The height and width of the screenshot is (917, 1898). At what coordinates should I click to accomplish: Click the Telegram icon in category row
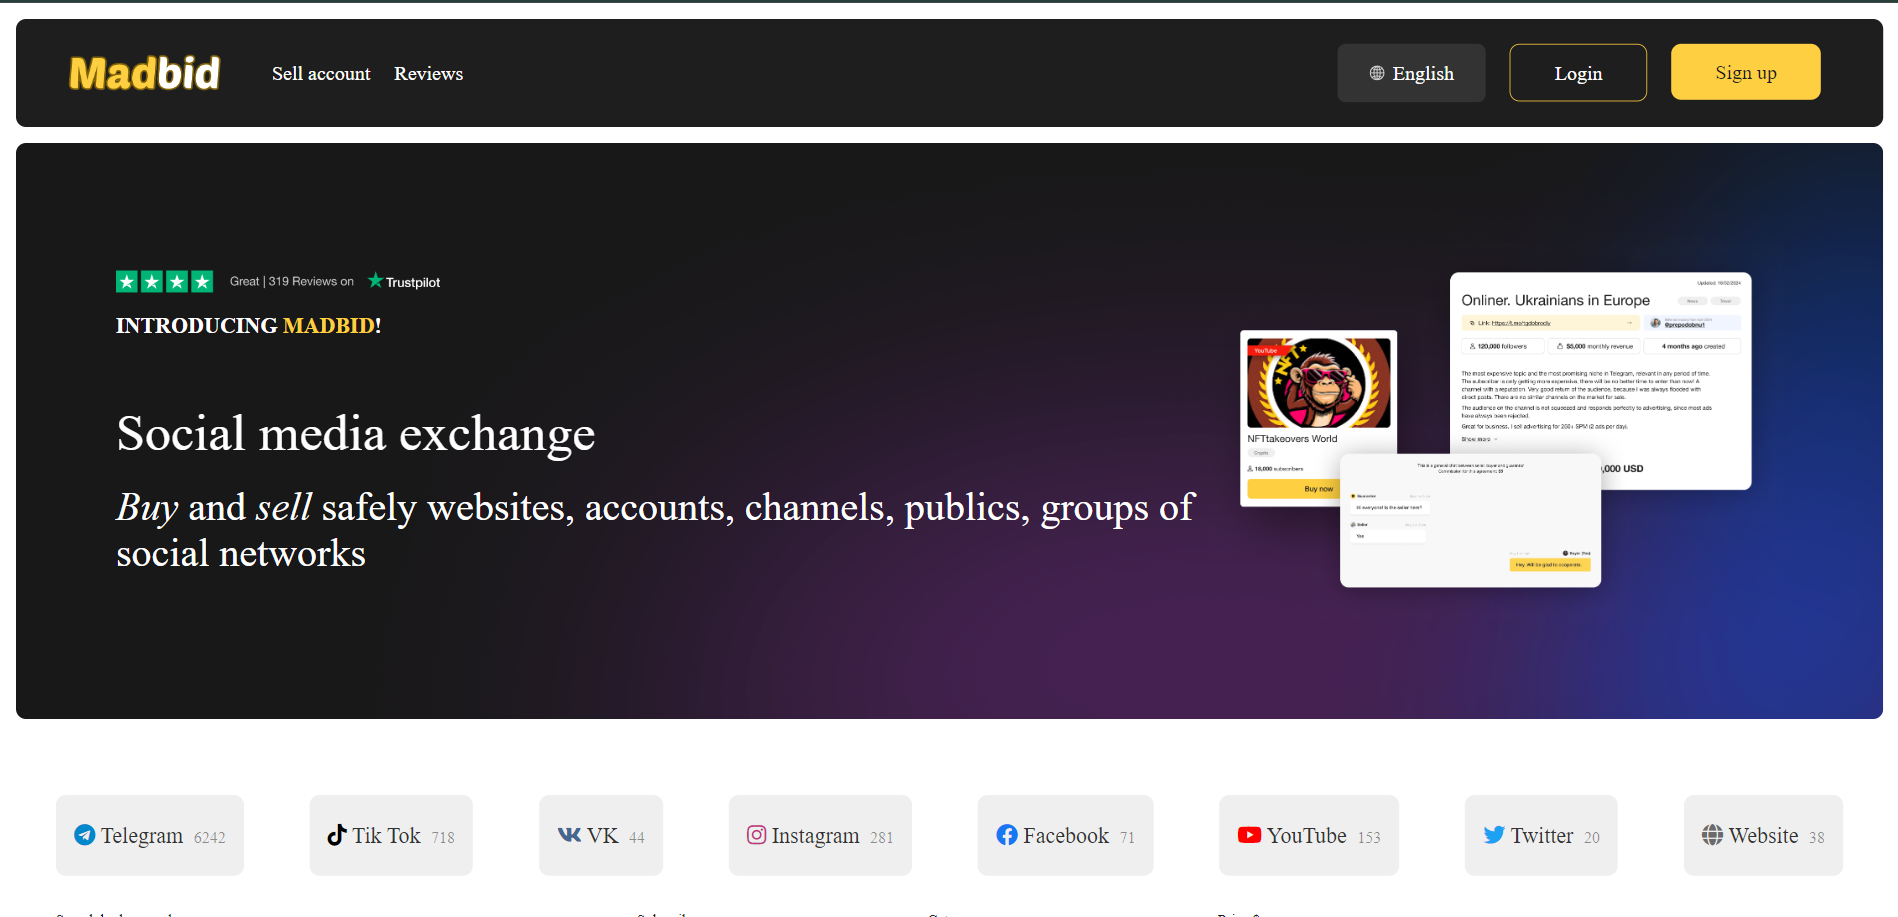pos(85,835)
